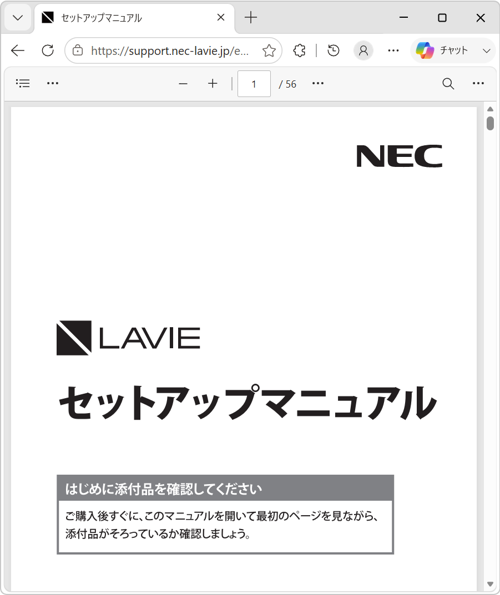Open browsing history

[x=333, y=50]
